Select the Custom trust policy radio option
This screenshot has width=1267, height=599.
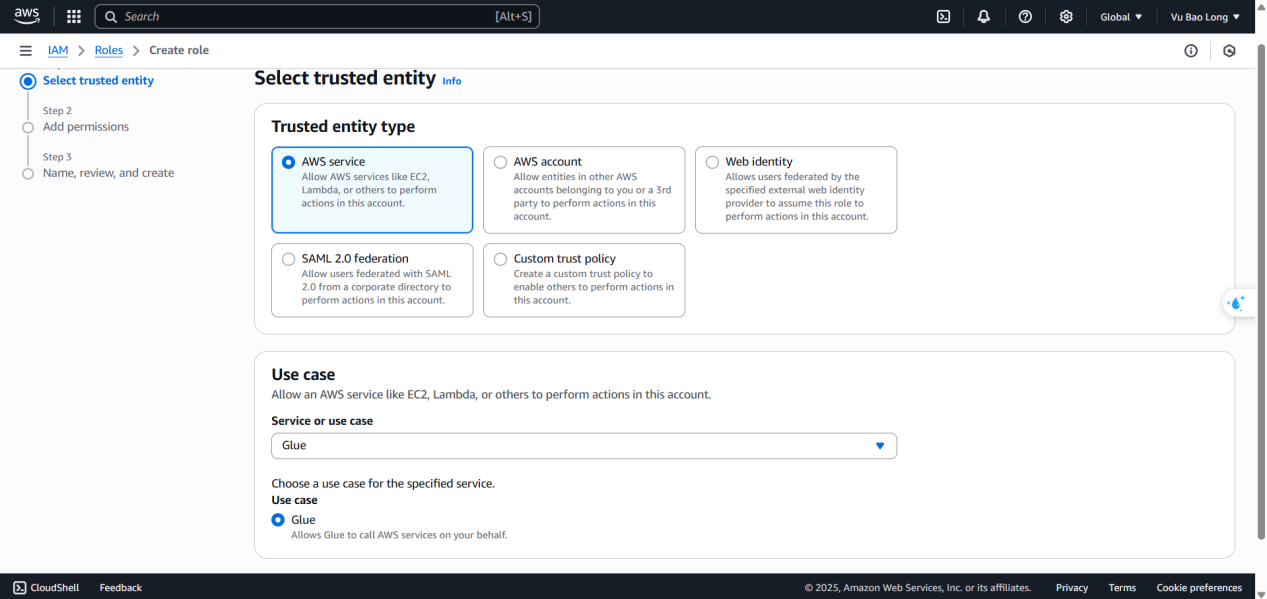[501, 259]
